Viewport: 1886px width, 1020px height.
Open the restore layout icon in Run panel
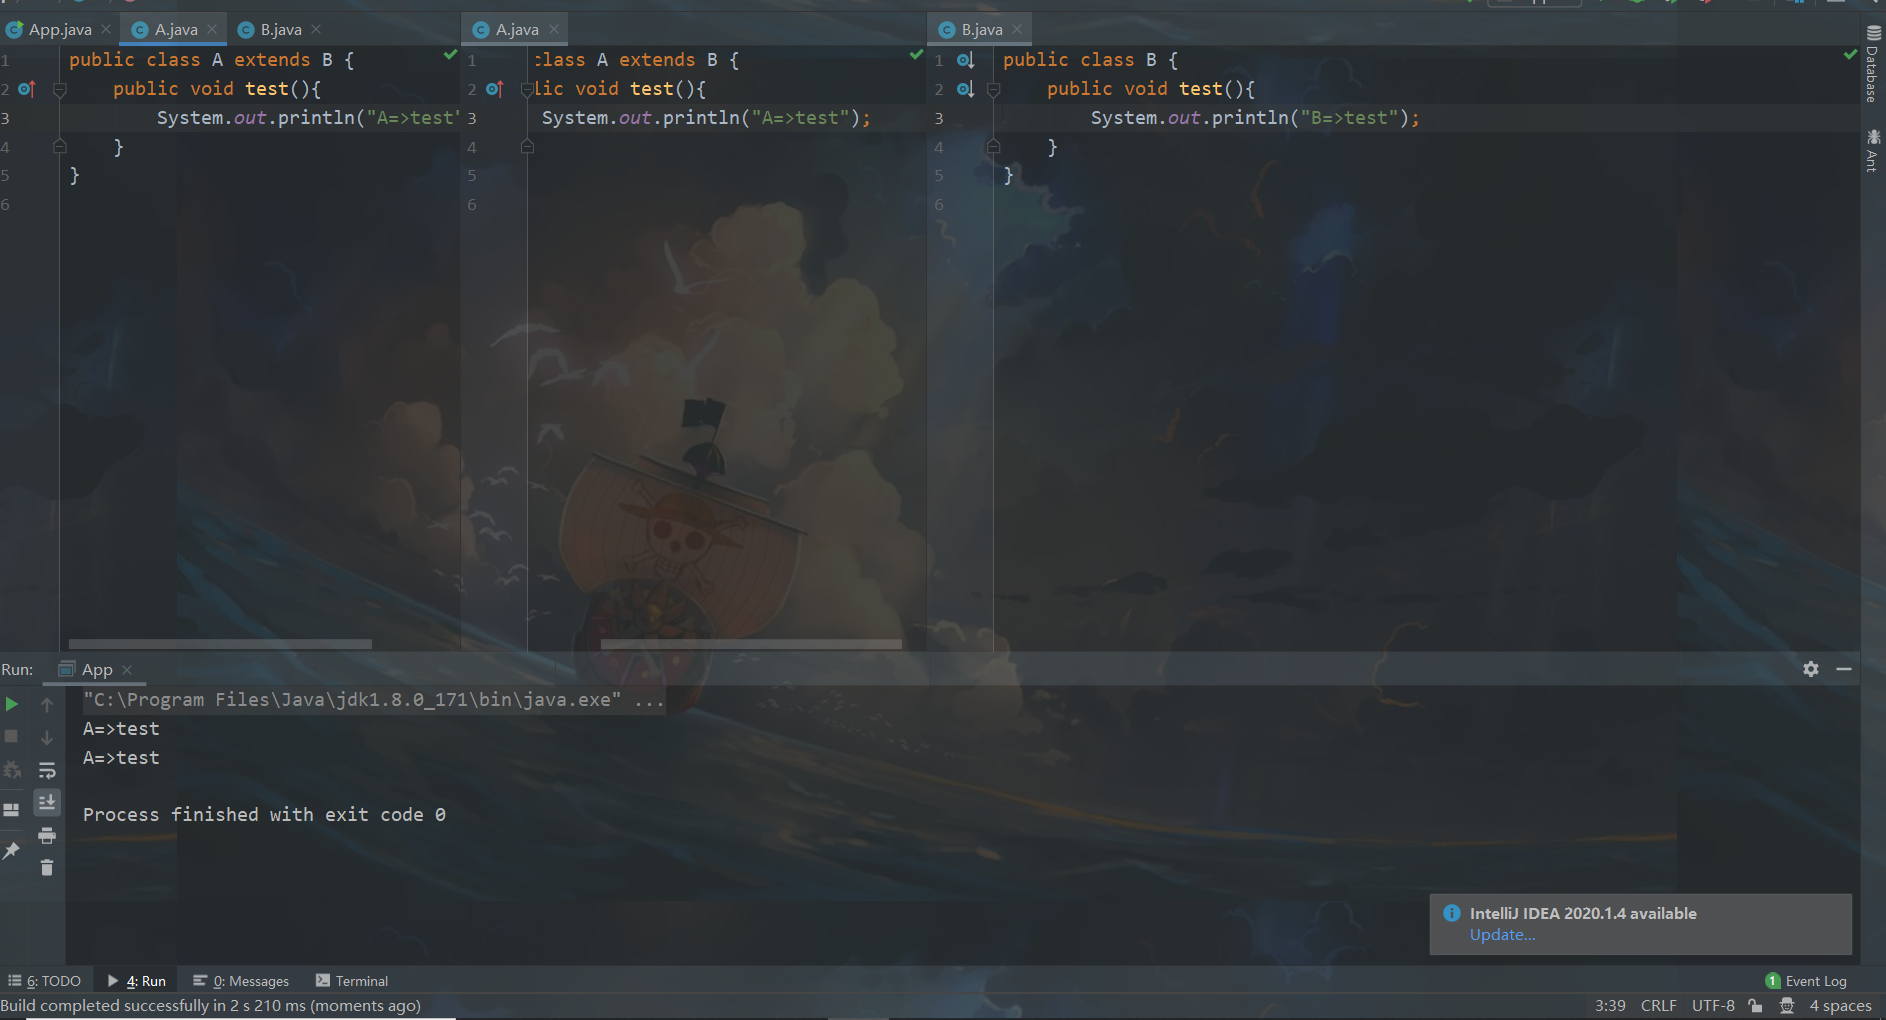point(11,809)
